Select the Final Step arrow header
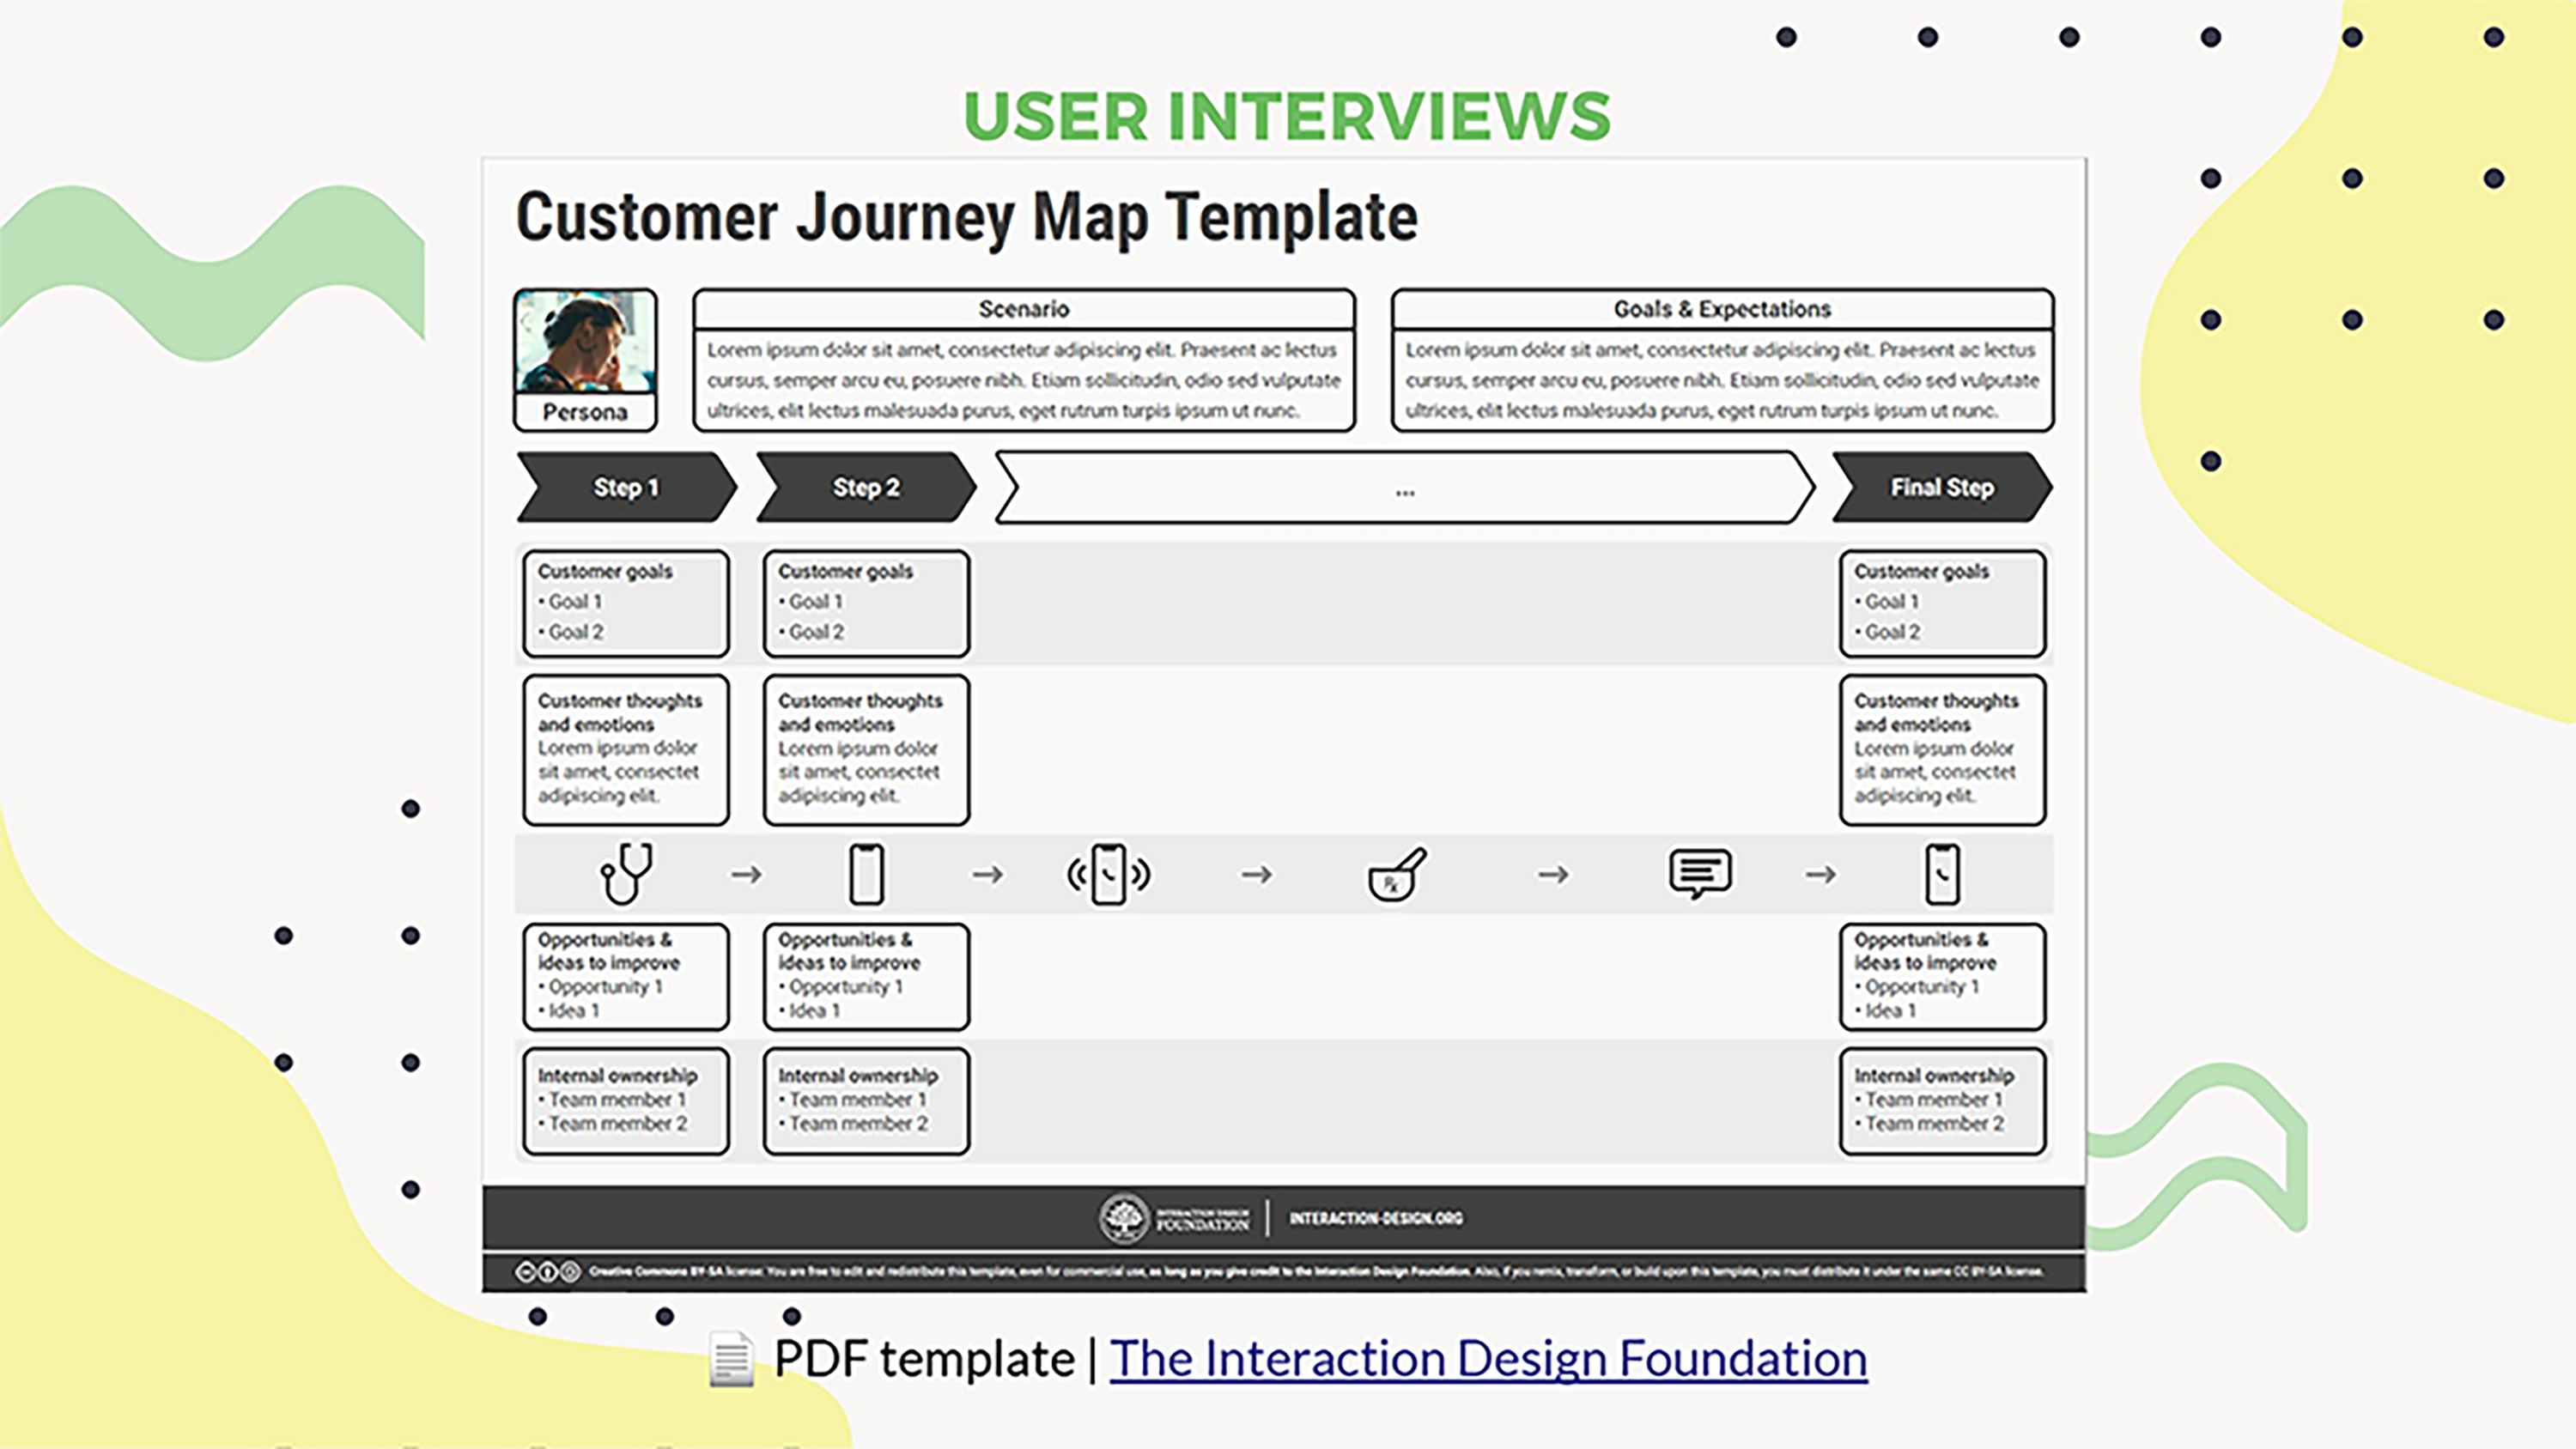 coord(1941,487)
